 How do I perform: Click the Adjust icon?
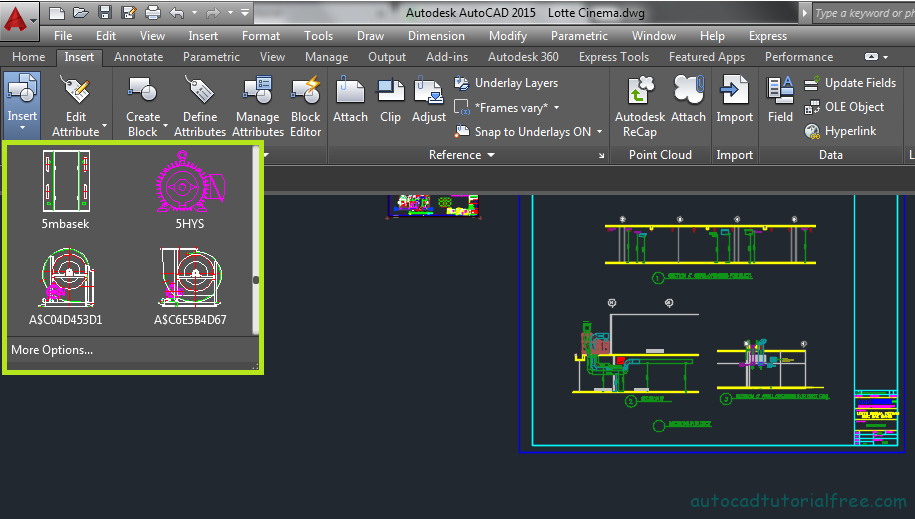click(x=429, y=89)
